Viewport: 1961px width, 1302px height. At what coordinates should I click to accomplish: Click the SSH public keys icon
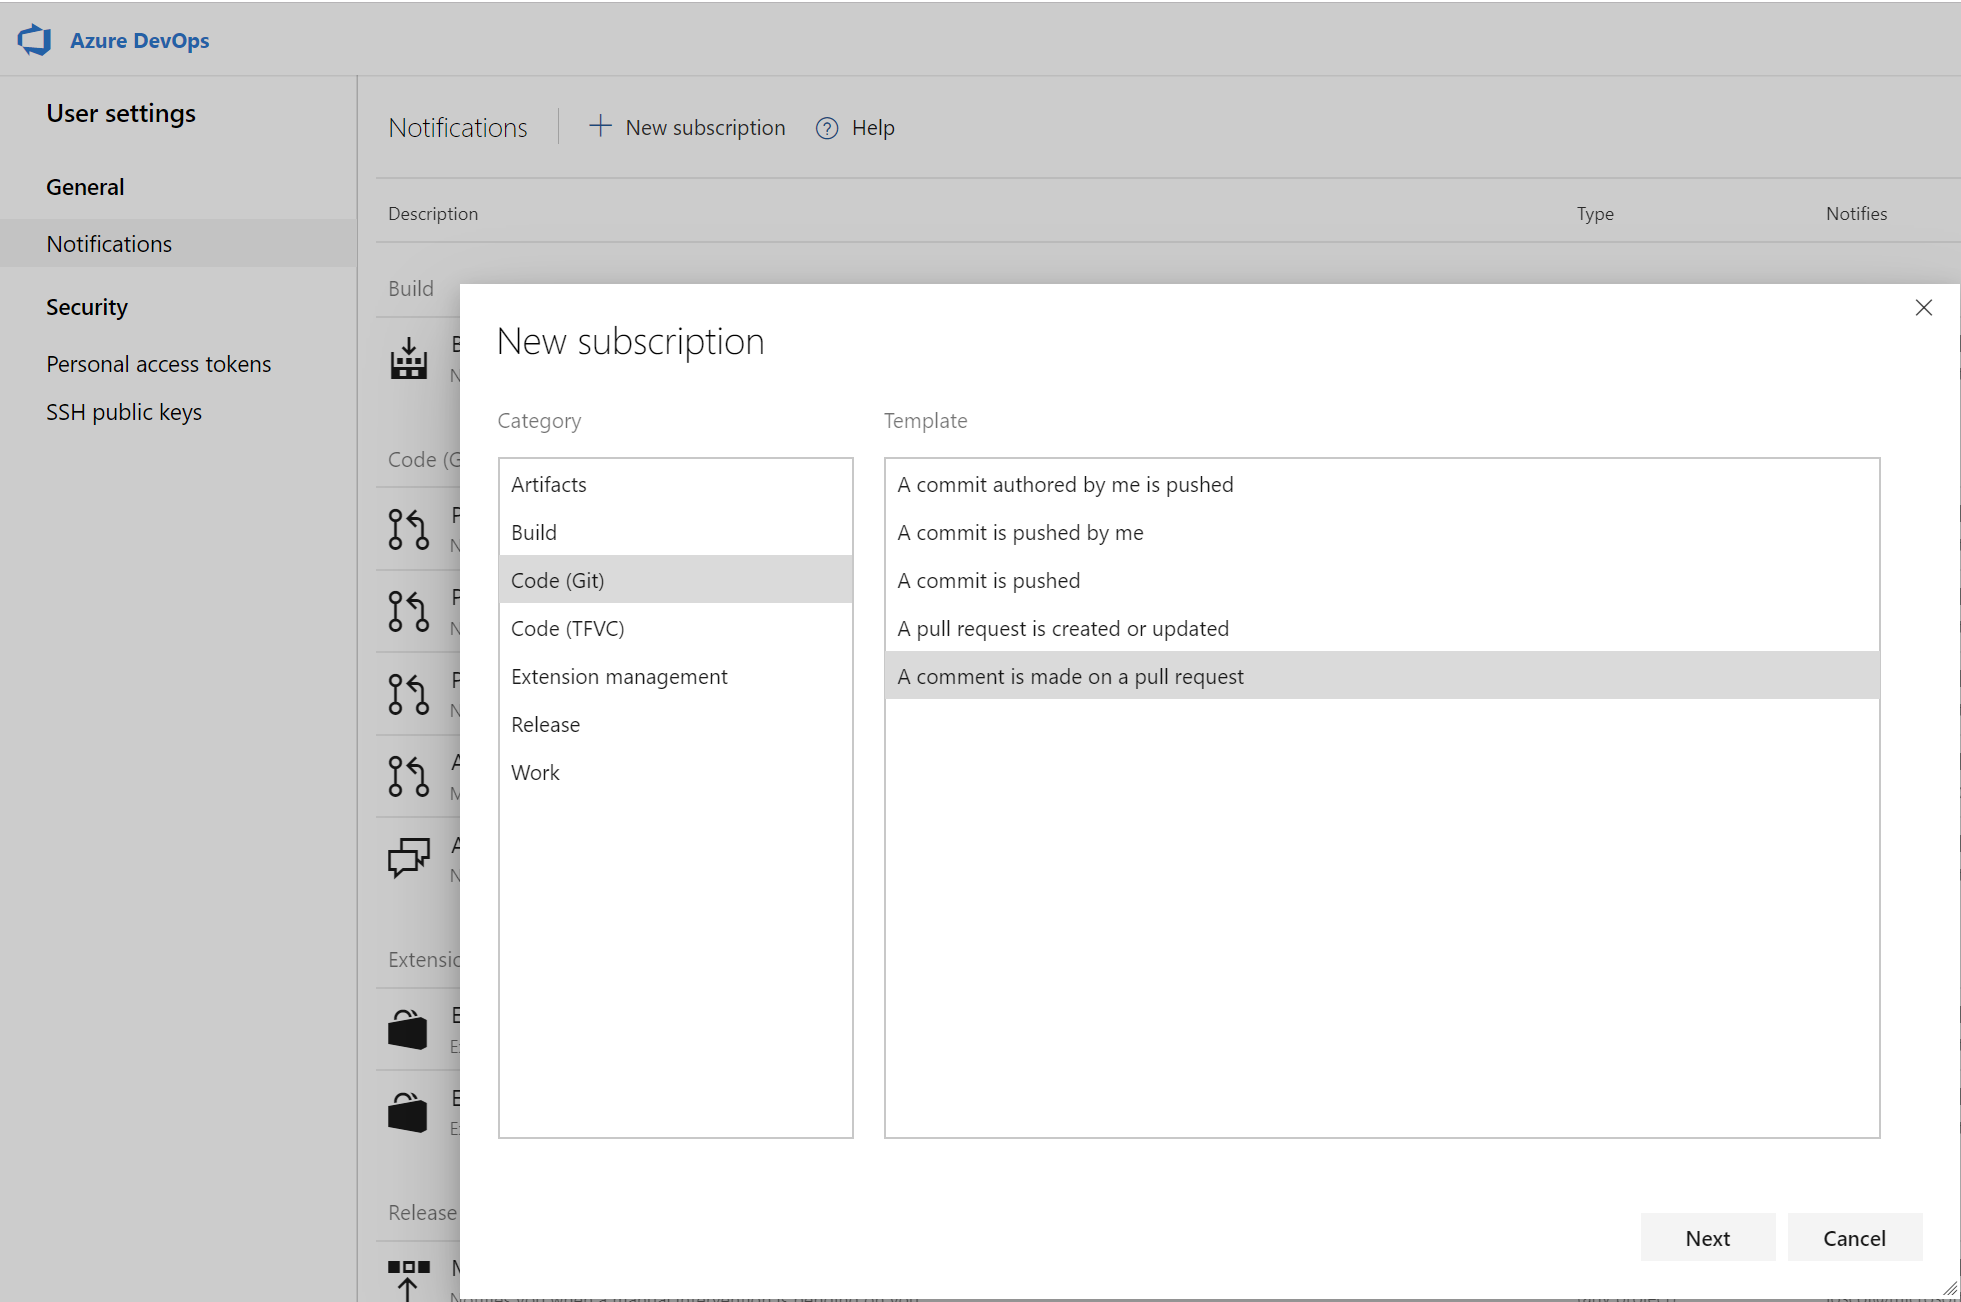pos(125,411)
